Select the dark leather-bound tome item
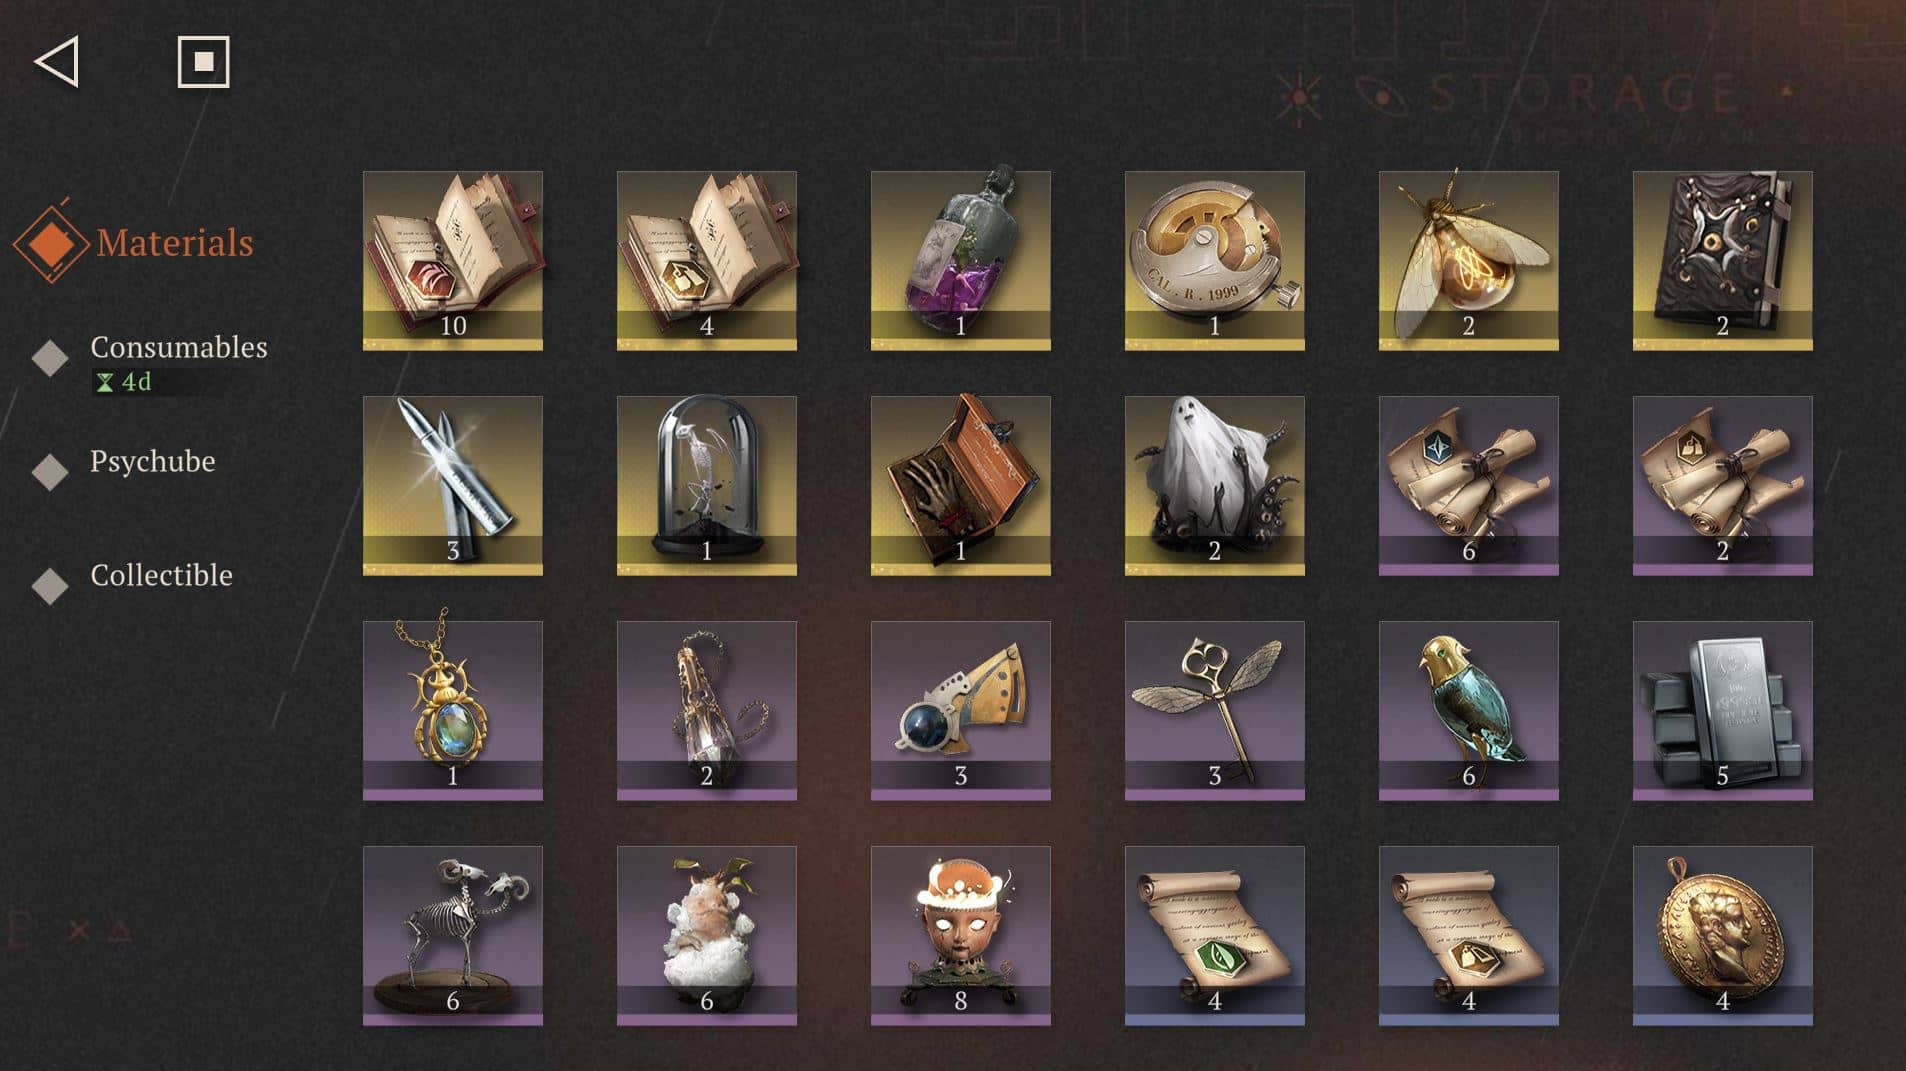This screenshot has width=1906, height=1071. point(1722,260)
